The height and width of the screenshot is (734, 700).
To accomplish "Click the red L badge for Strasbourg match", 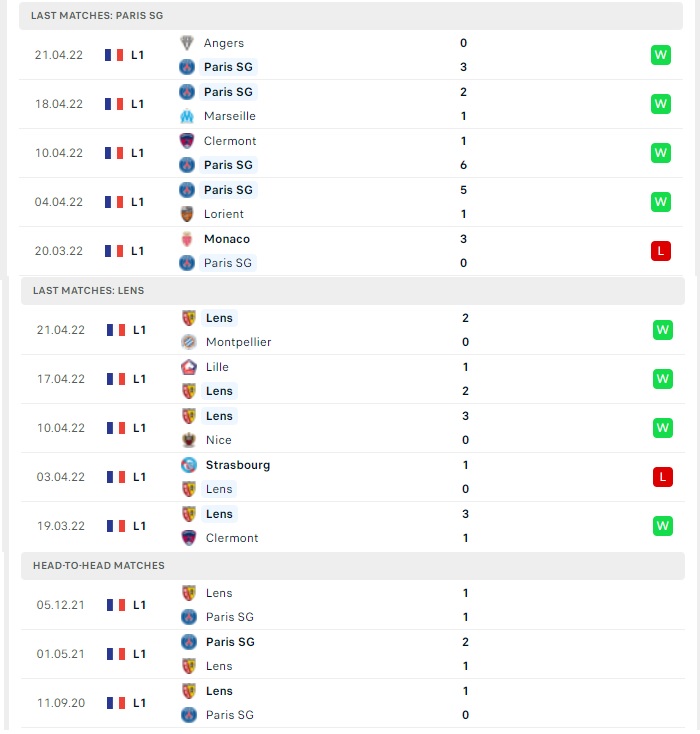I will 663,477.
